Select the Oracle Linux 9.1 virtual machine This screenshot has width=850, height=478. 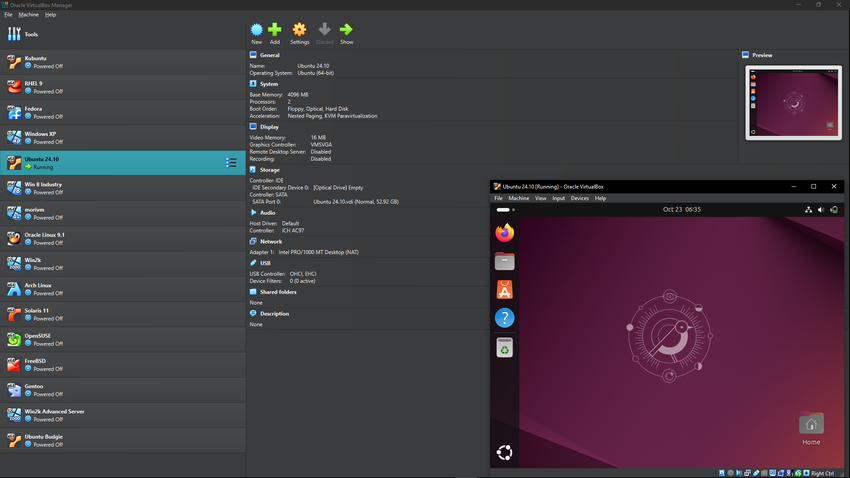coord(123,238)
